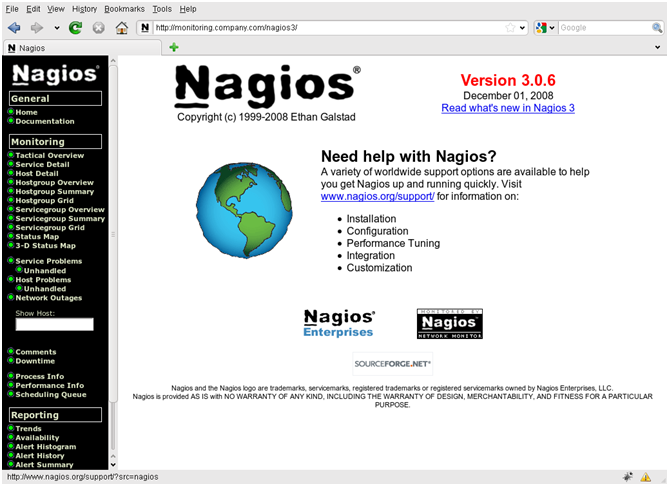This screenshot has height=486, width=669.
Task: Click the sidebar scroll up arrow
Action: click(113, 61)
